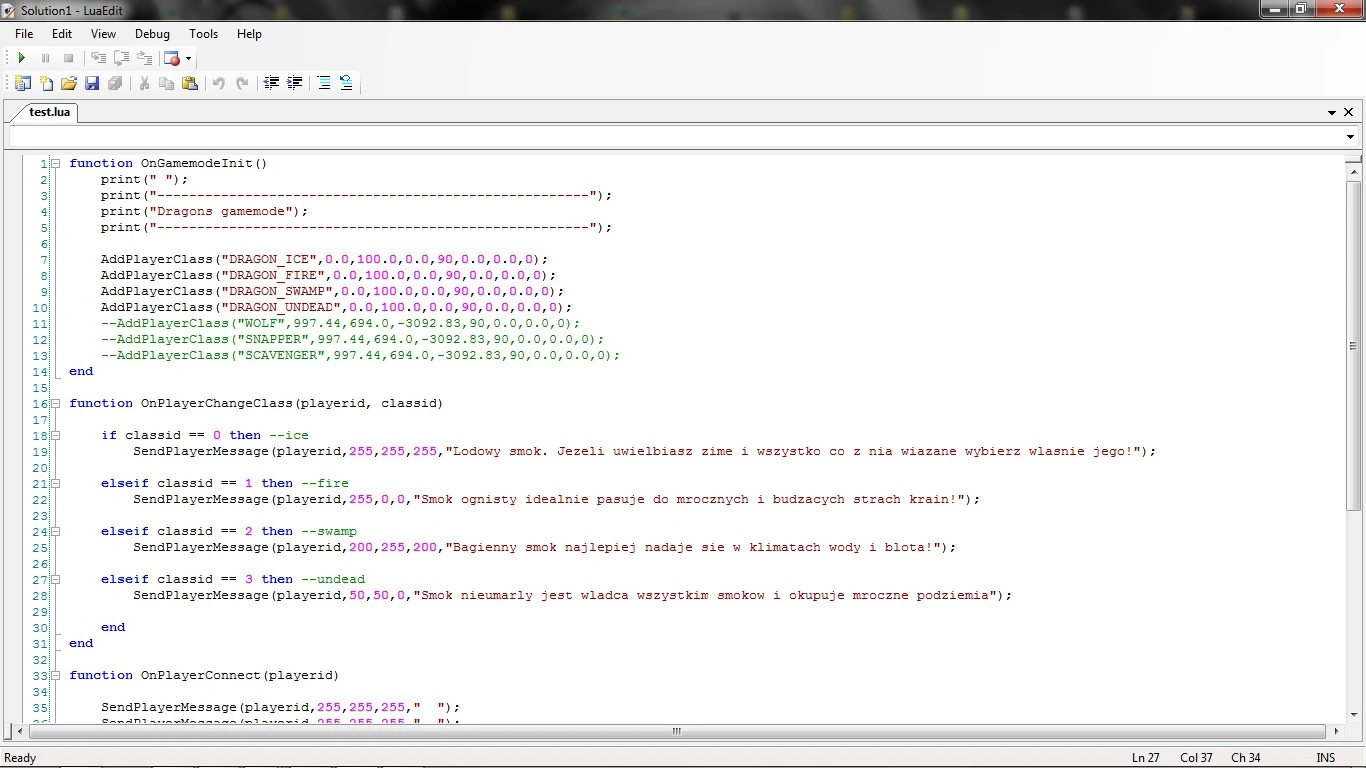Click the Indent selection icon
The height and width of the screenshot is (768, 1366).
point(295,83)
